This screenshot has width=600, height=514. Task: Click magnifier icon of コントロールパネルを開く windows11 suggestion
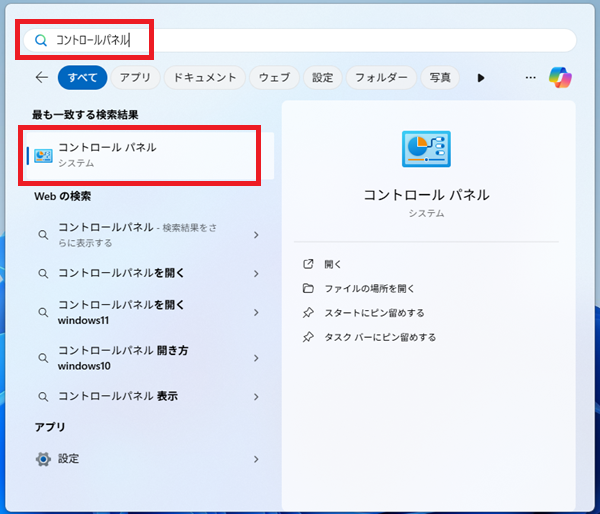coord(43,312)
